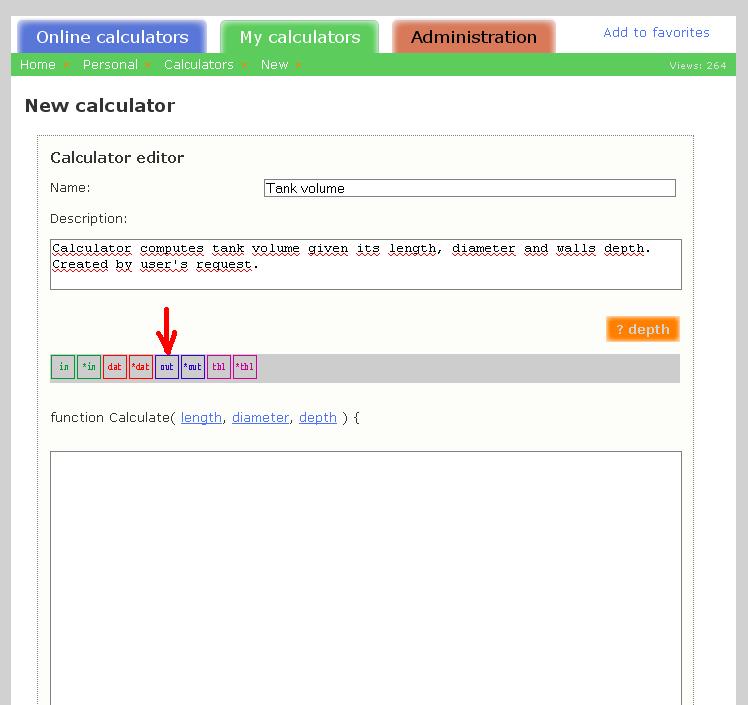
Task: Insert a '*tbl' table element
Action: click(x=245, y=367)
